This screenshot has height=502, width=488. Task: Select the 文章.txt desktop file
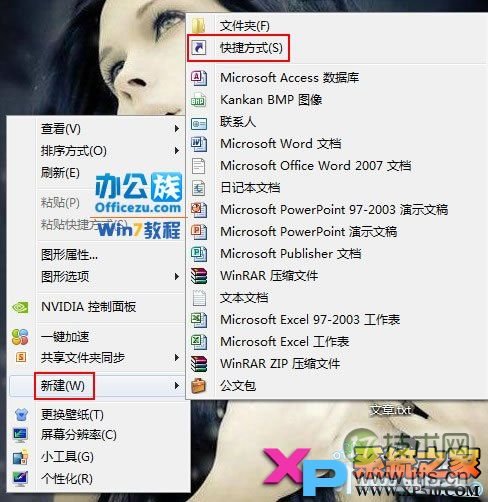pyautogui.click(x=391, y=409)
